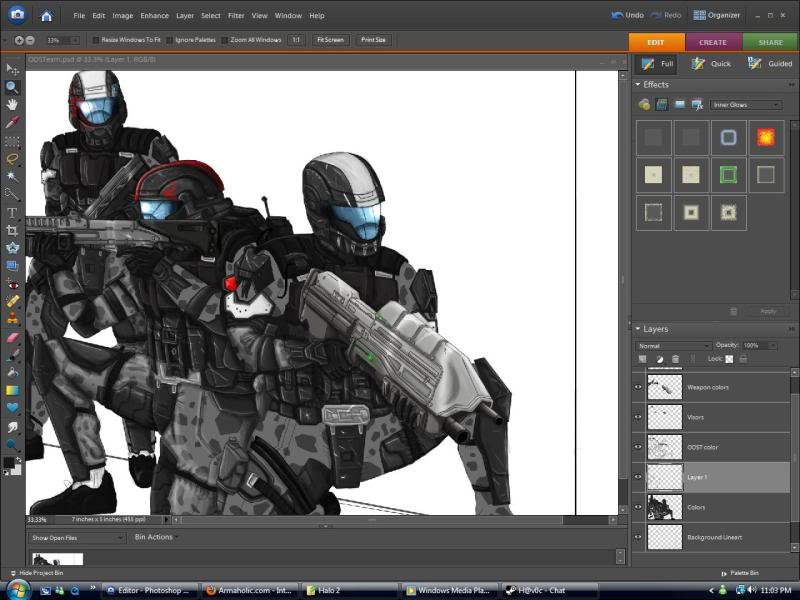Select the Straighten tool
Viewport: 800px width, 600px height.
click(x=12, y=265)
